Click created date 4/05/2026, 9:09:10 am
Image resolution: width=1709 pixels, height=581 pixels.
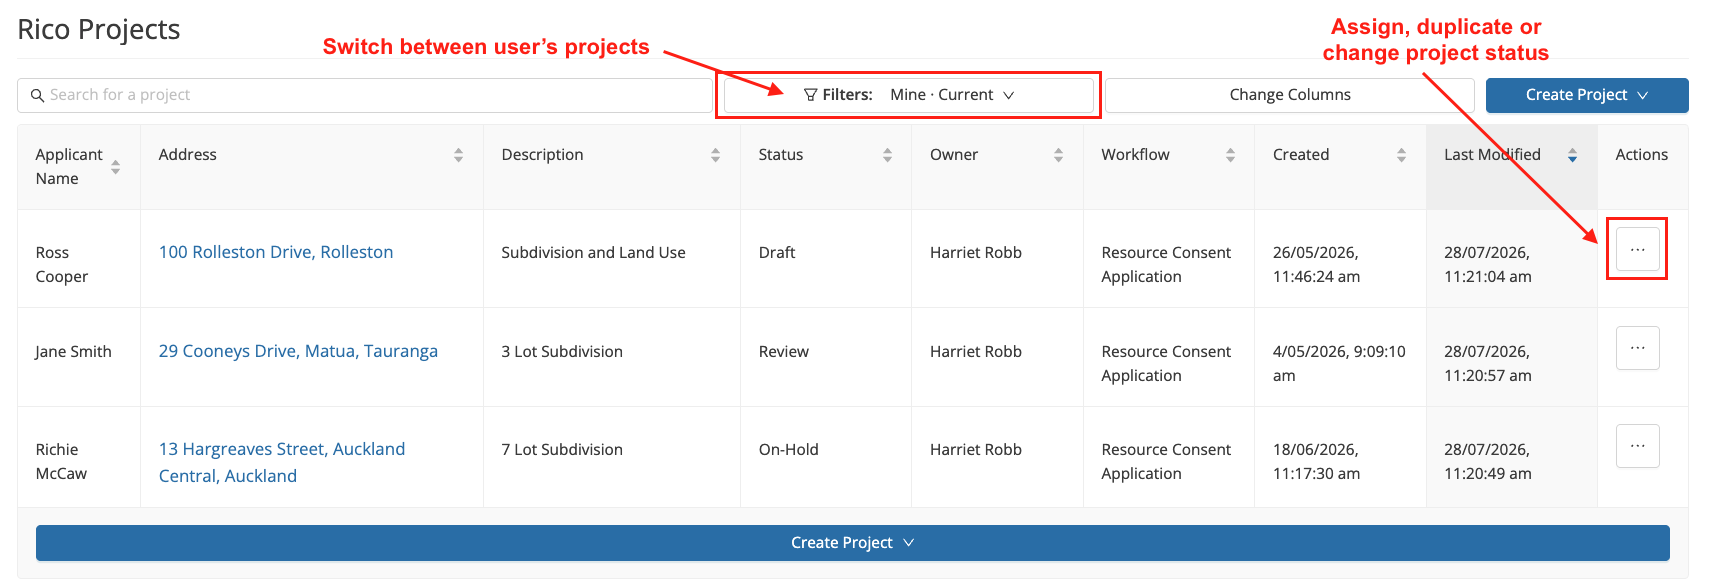1339,364
